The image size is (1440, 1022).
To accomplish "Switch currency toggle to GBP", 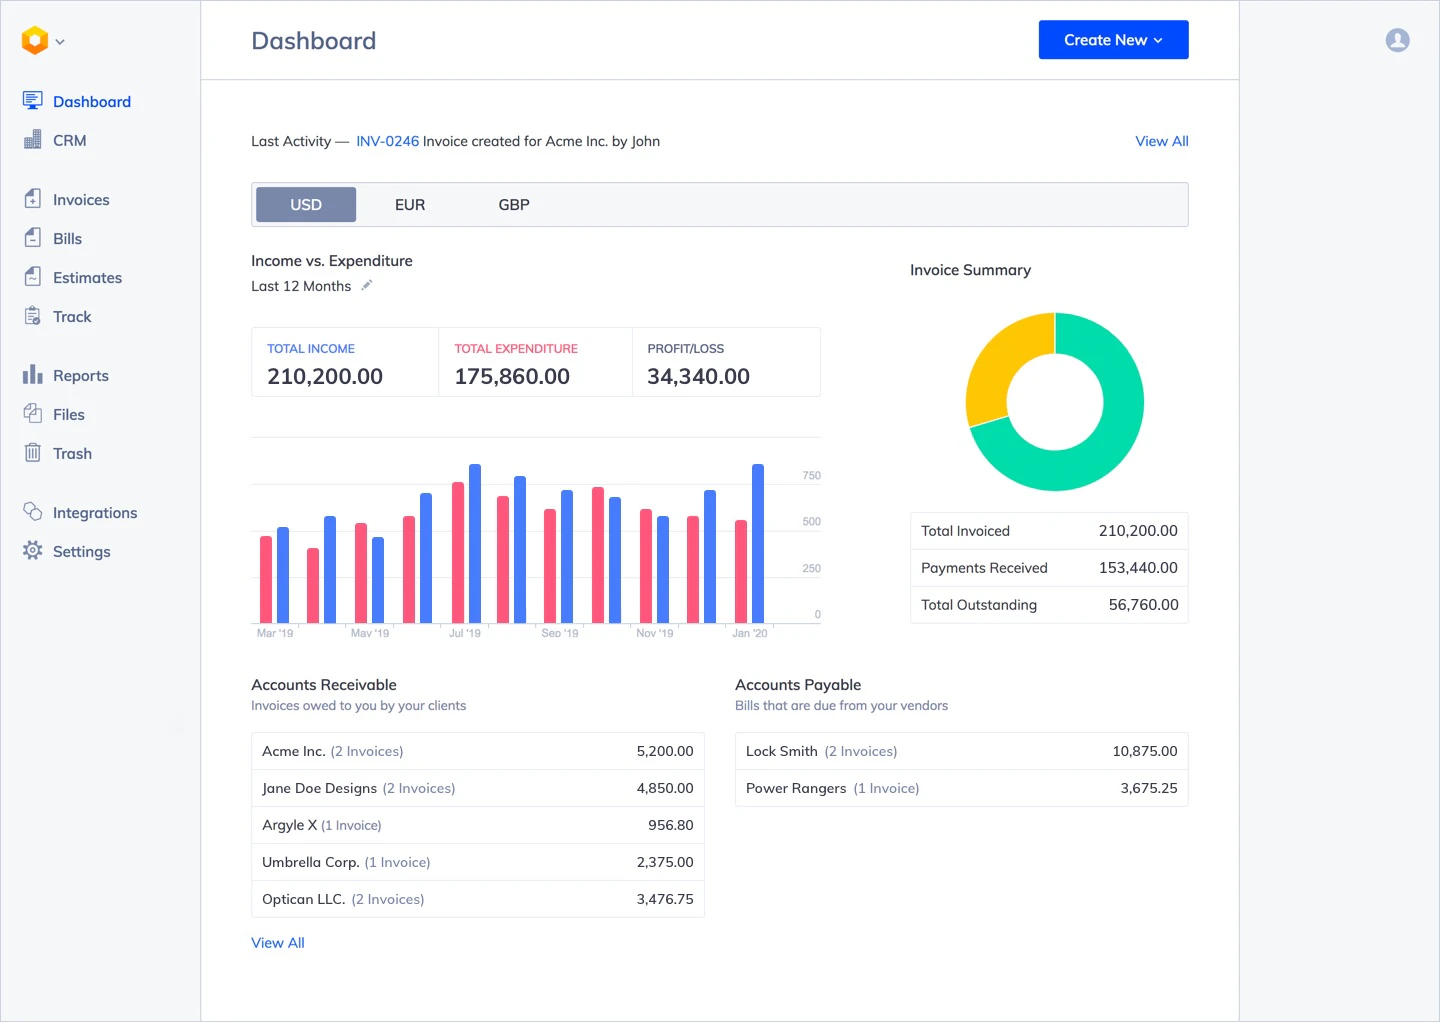I will coord(514,204).
